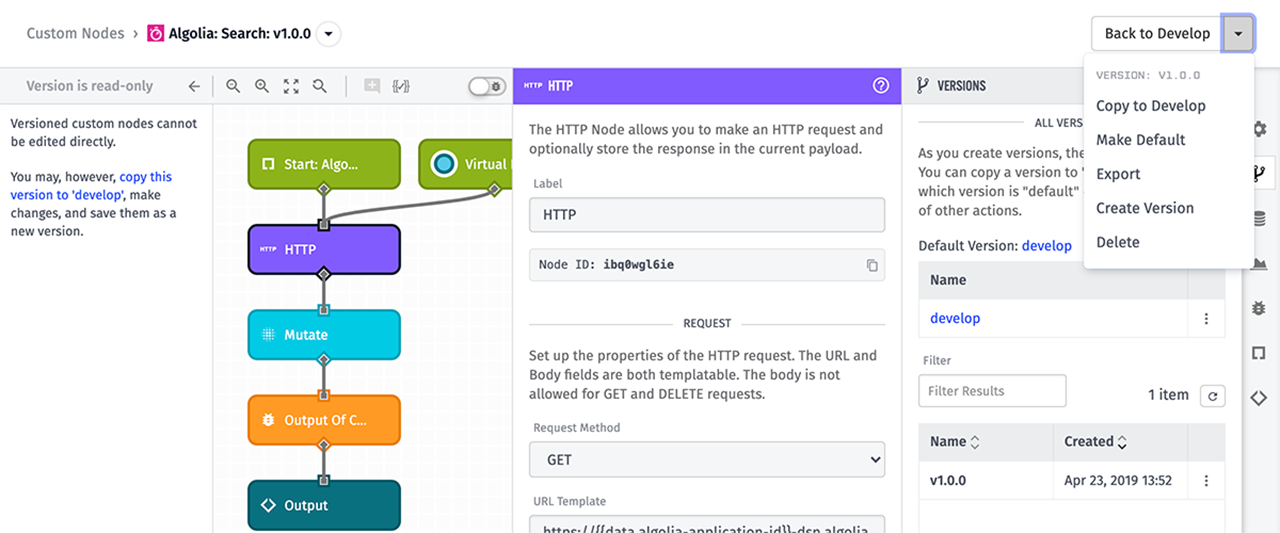The width and height of the screenshot is (1280, 533).
Task: Select the Start: Algo... node
Action: [x=324, y=164]
